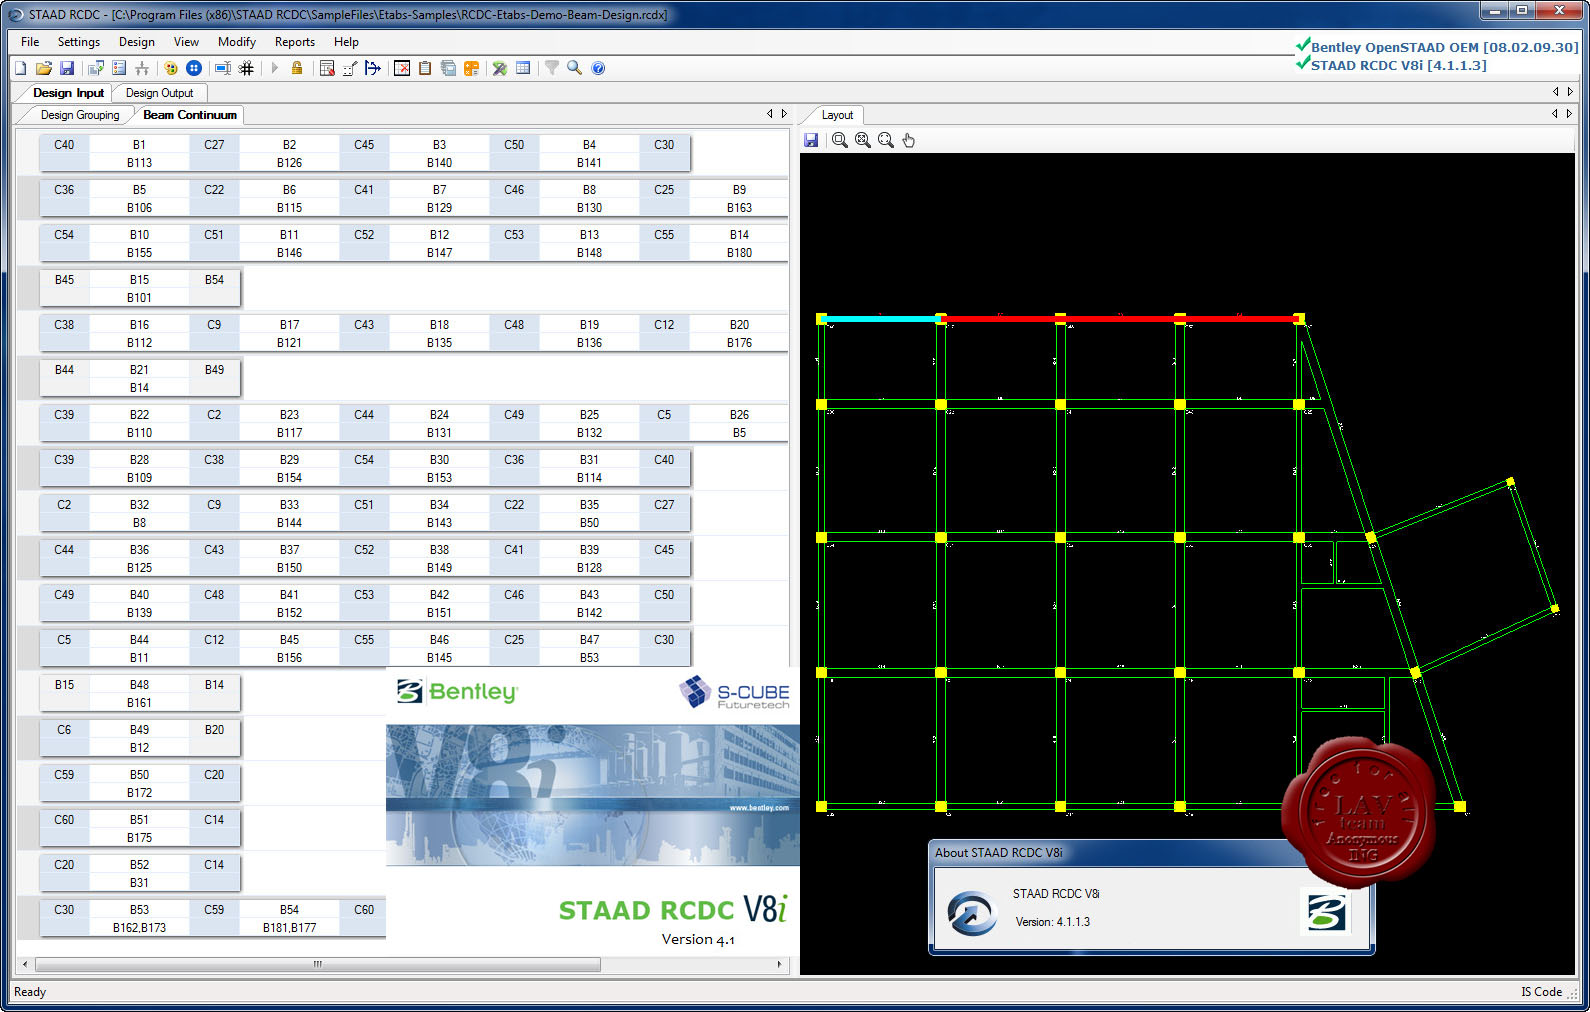Click the stacked windows icon
Viewport: 1590px width, 1012px height.
(448, 68)
